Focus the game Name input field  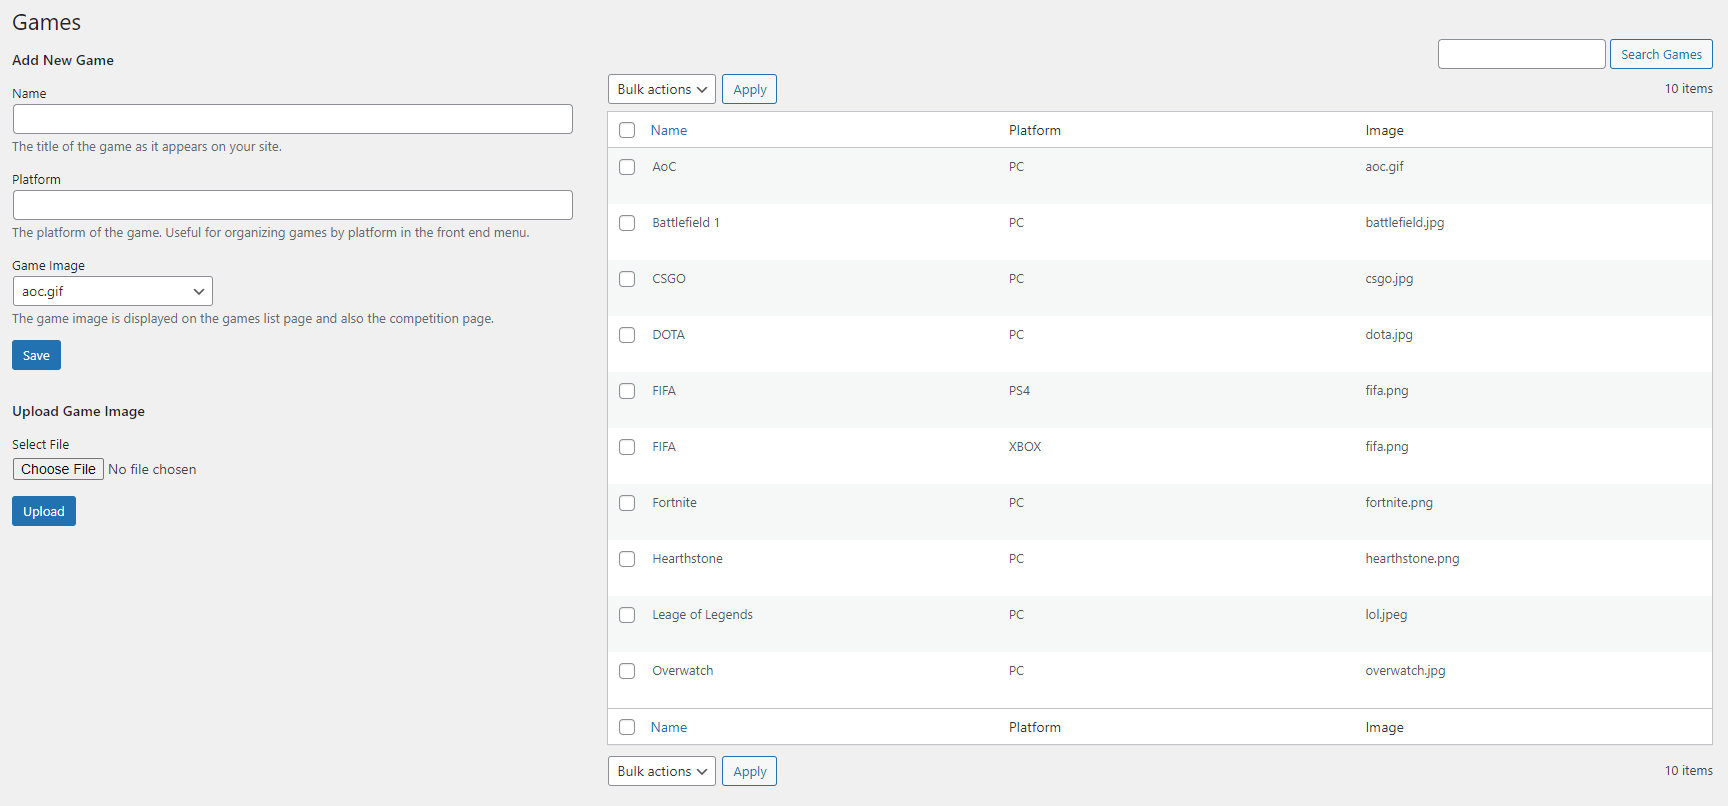[x=293, y=119]
